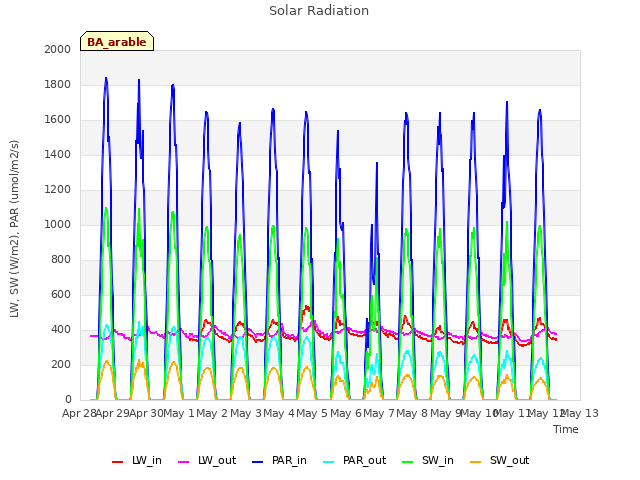Click the 1800 y-axis tick label

(x=58, y=84)
